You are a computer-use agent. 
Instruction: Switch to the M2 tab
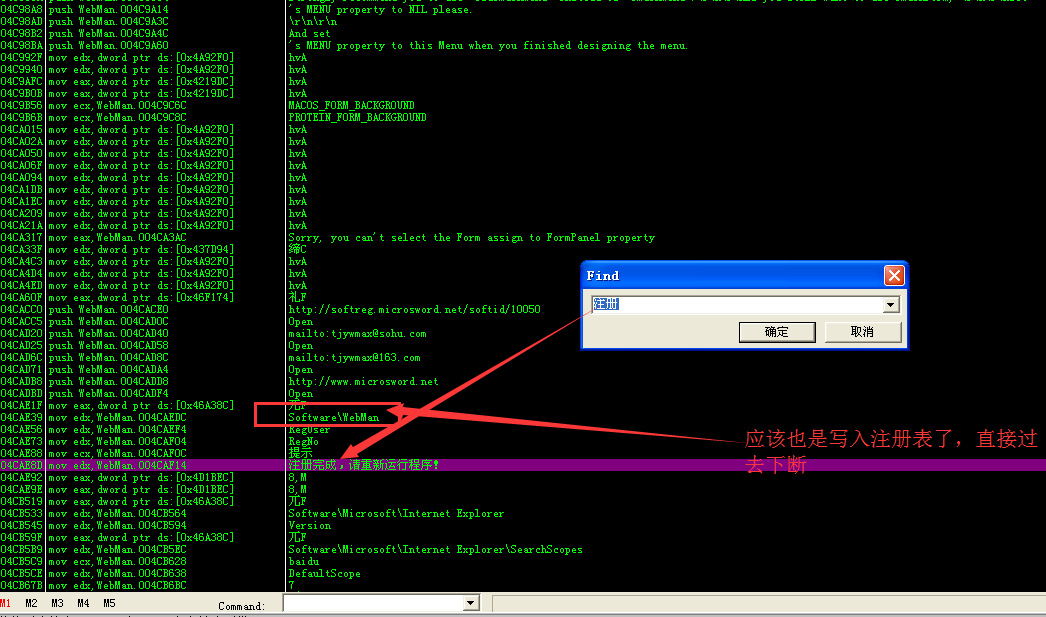pos(32,604)
